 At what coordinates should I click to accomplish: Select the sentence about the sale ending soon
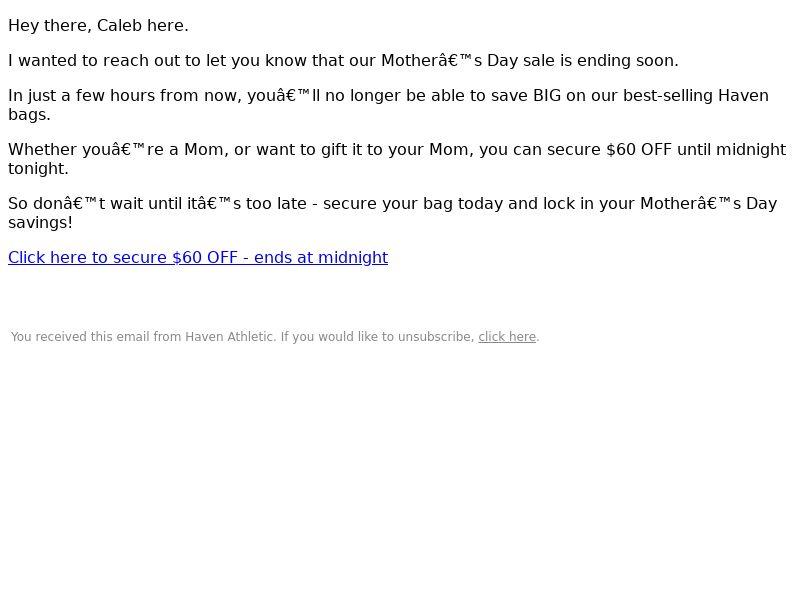pyautogui.click(x=343, y=61)
